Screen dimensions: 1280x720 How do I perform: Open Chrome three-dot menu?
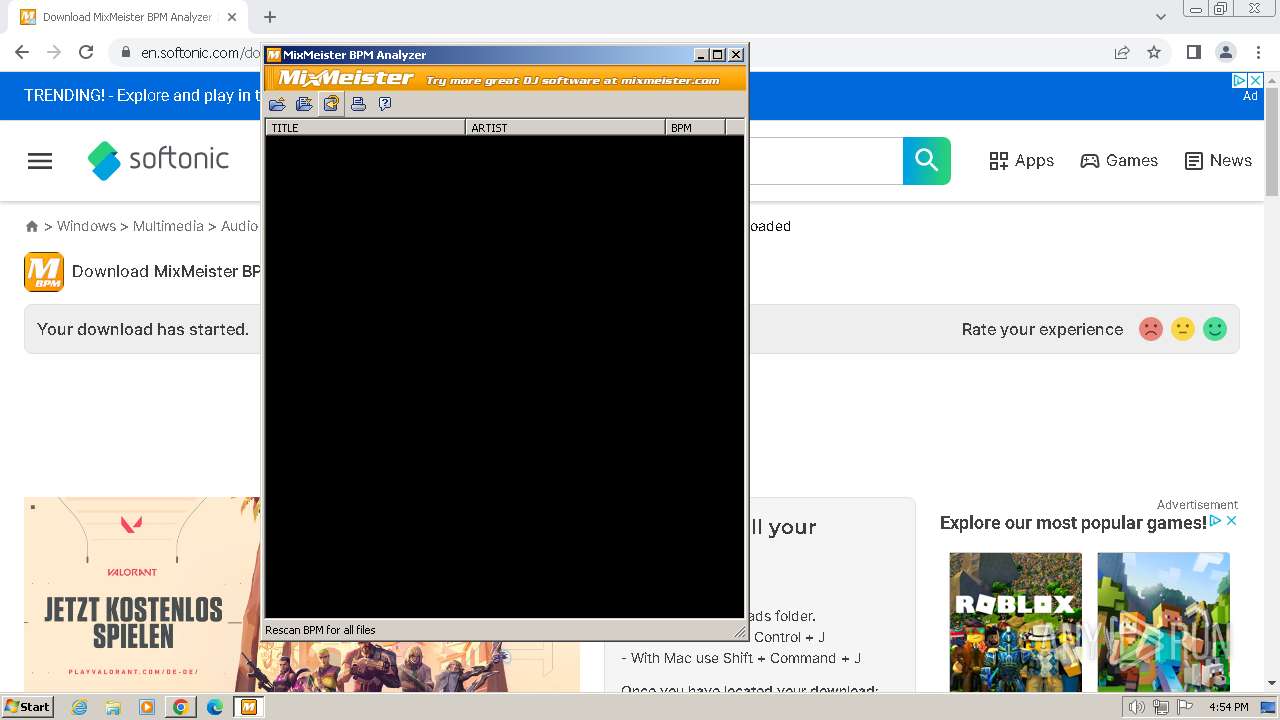click(x=1258, y=52)
